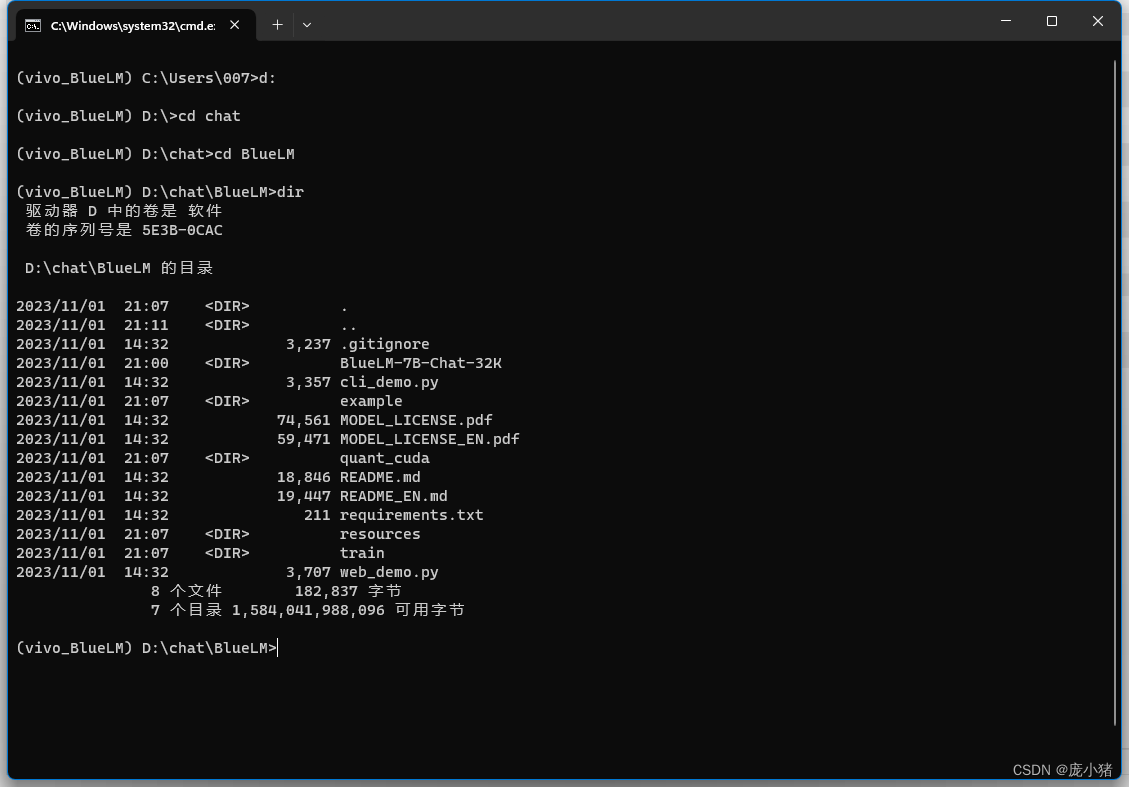Click the train directory entry

click(362, 553)
